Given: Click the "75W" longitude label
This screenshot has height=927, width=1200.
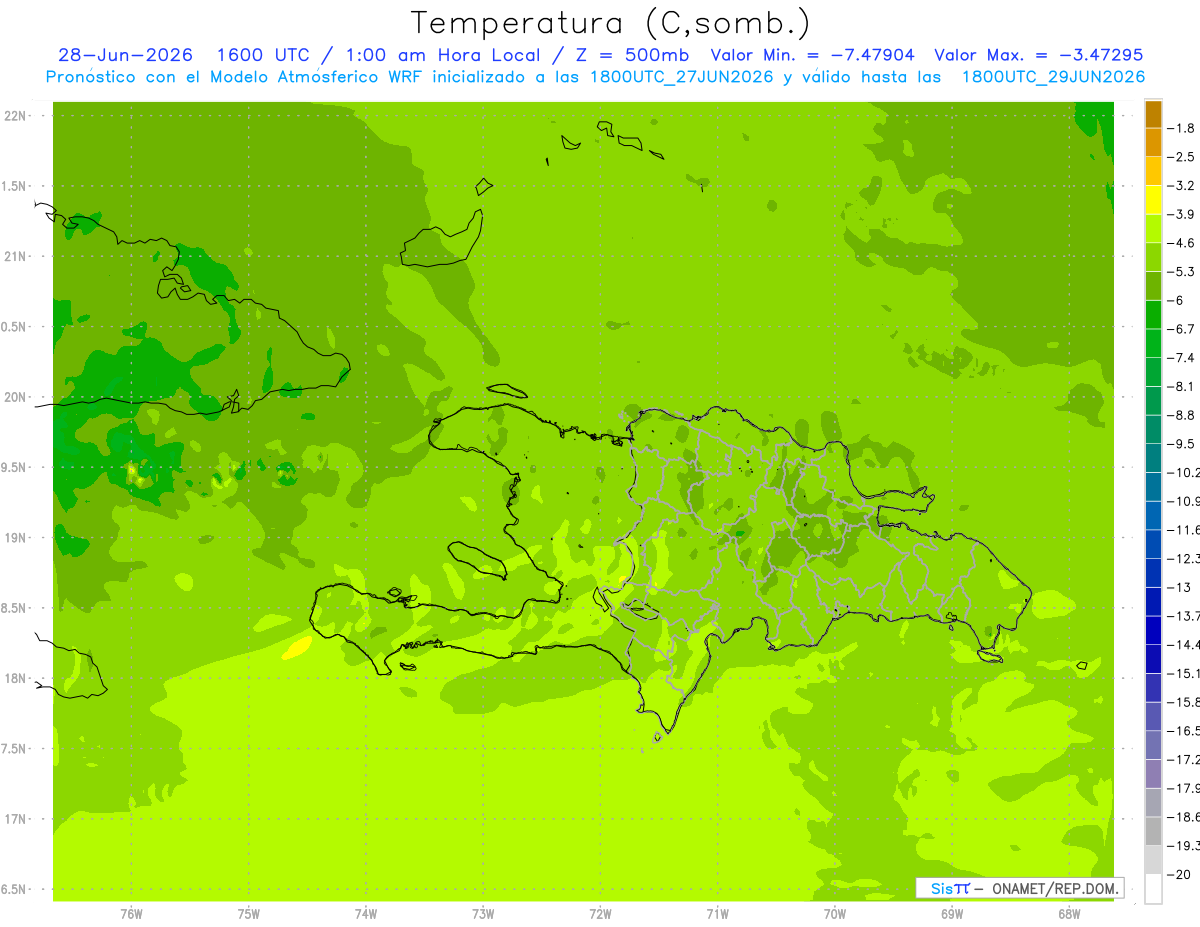Looking at the screenshot, I should 249,913.
